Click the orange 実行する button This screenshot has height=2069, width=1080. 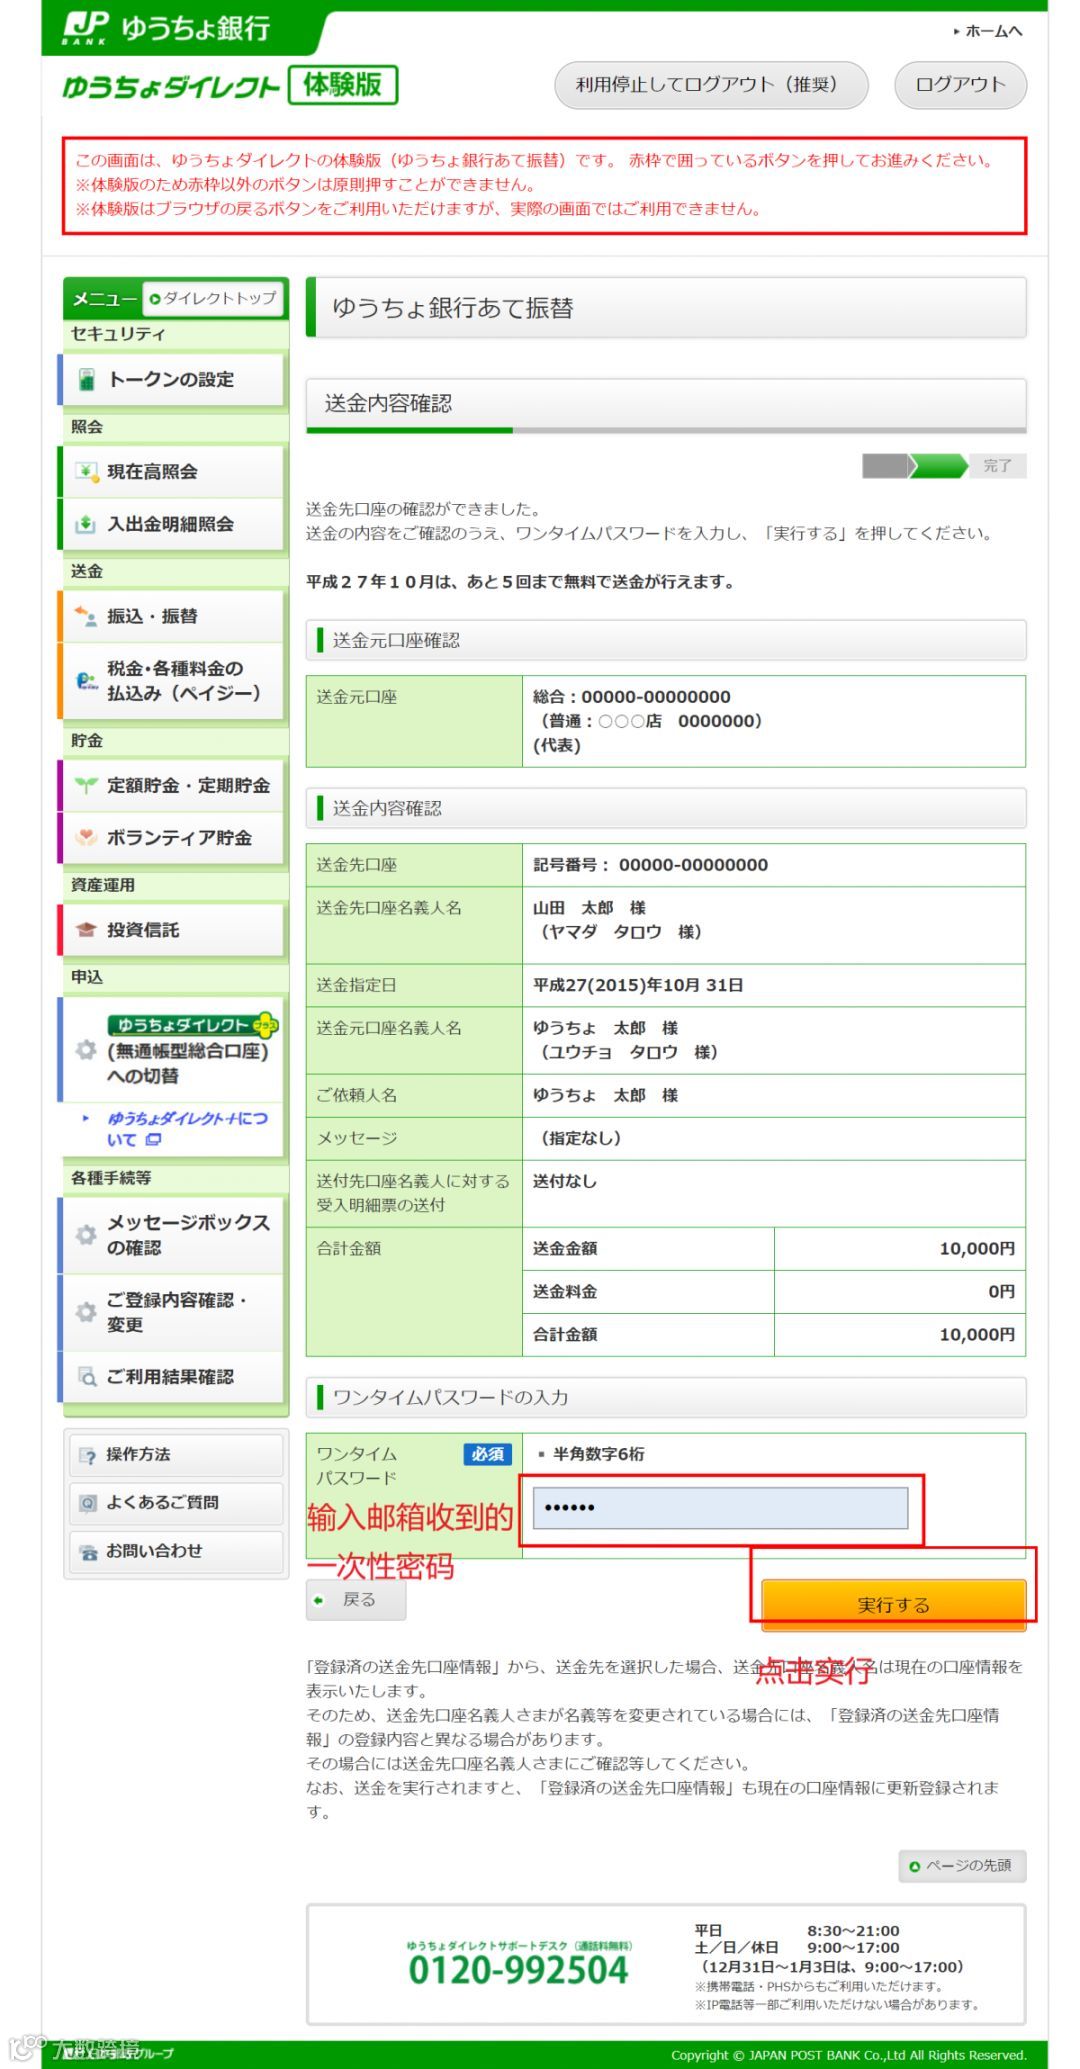(894, 1603)
